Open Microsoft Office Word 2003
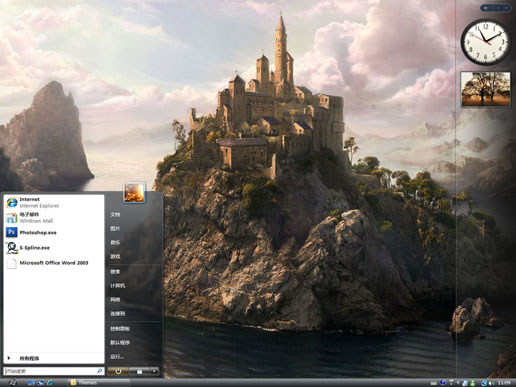This screenshot has height=387, width=516. pyautogui.click(x=53, y=263)
